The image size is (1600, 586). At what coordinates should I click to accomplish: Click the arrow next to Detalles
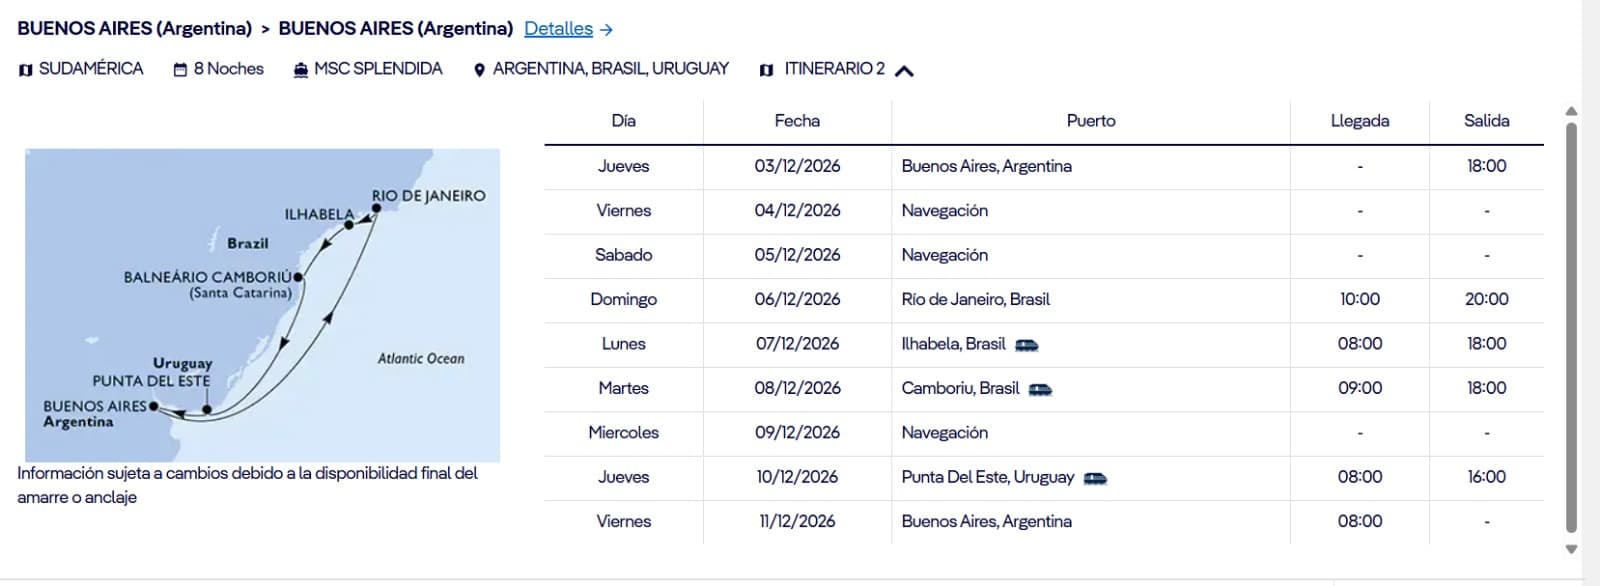606,30
